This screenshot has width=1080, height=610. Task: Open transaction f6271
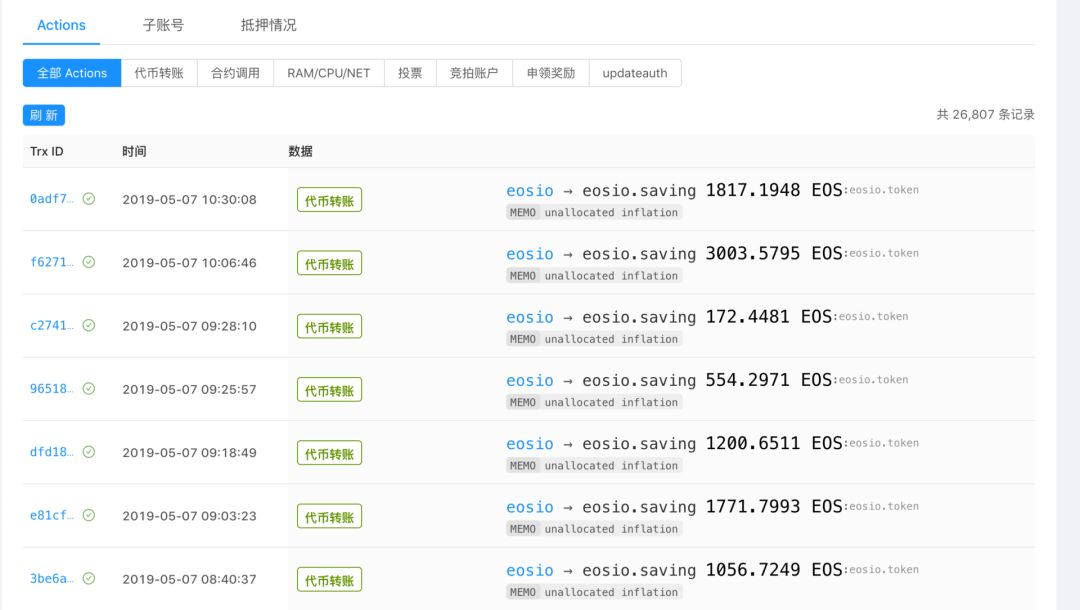[x=52, y=262]
